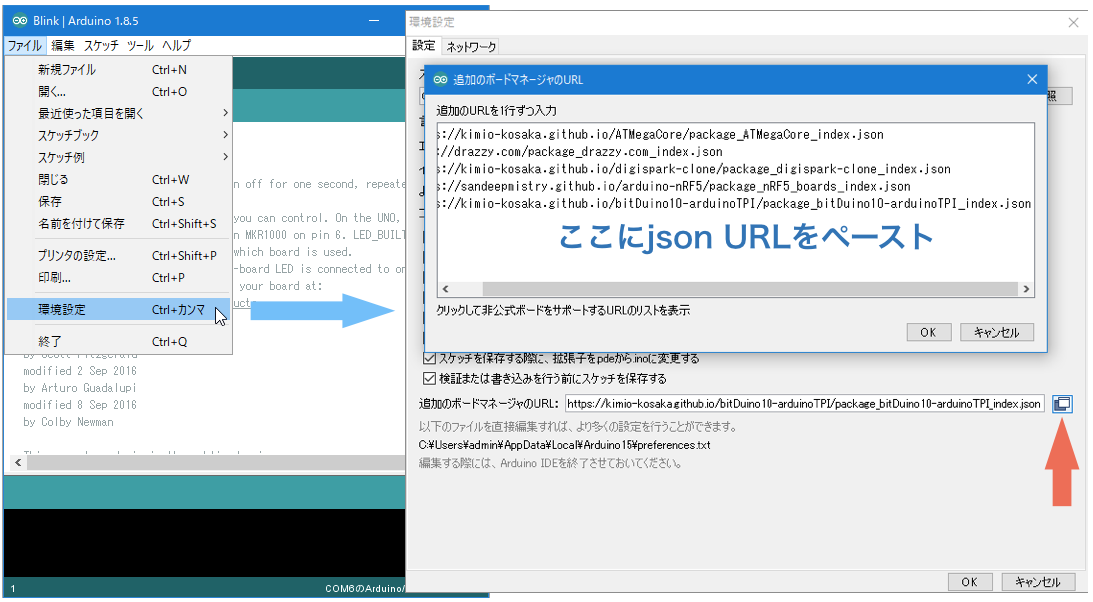Click the URL list horizontal scrollbar thumb
Screen dimensions: 1093x602
click(x=750, y=288)
